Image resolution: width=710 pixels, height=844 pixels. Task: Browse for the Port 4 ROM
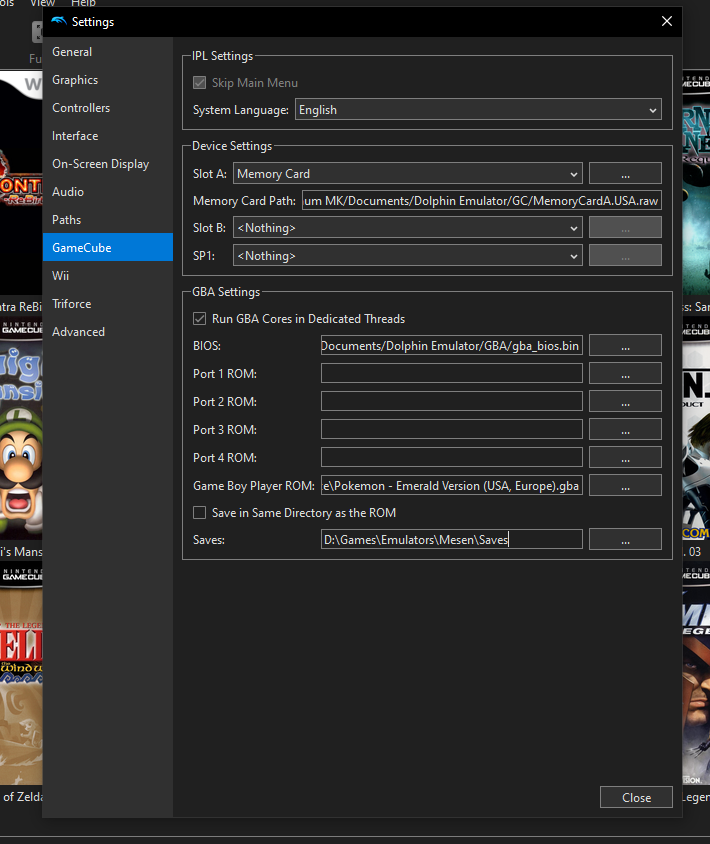625,458
